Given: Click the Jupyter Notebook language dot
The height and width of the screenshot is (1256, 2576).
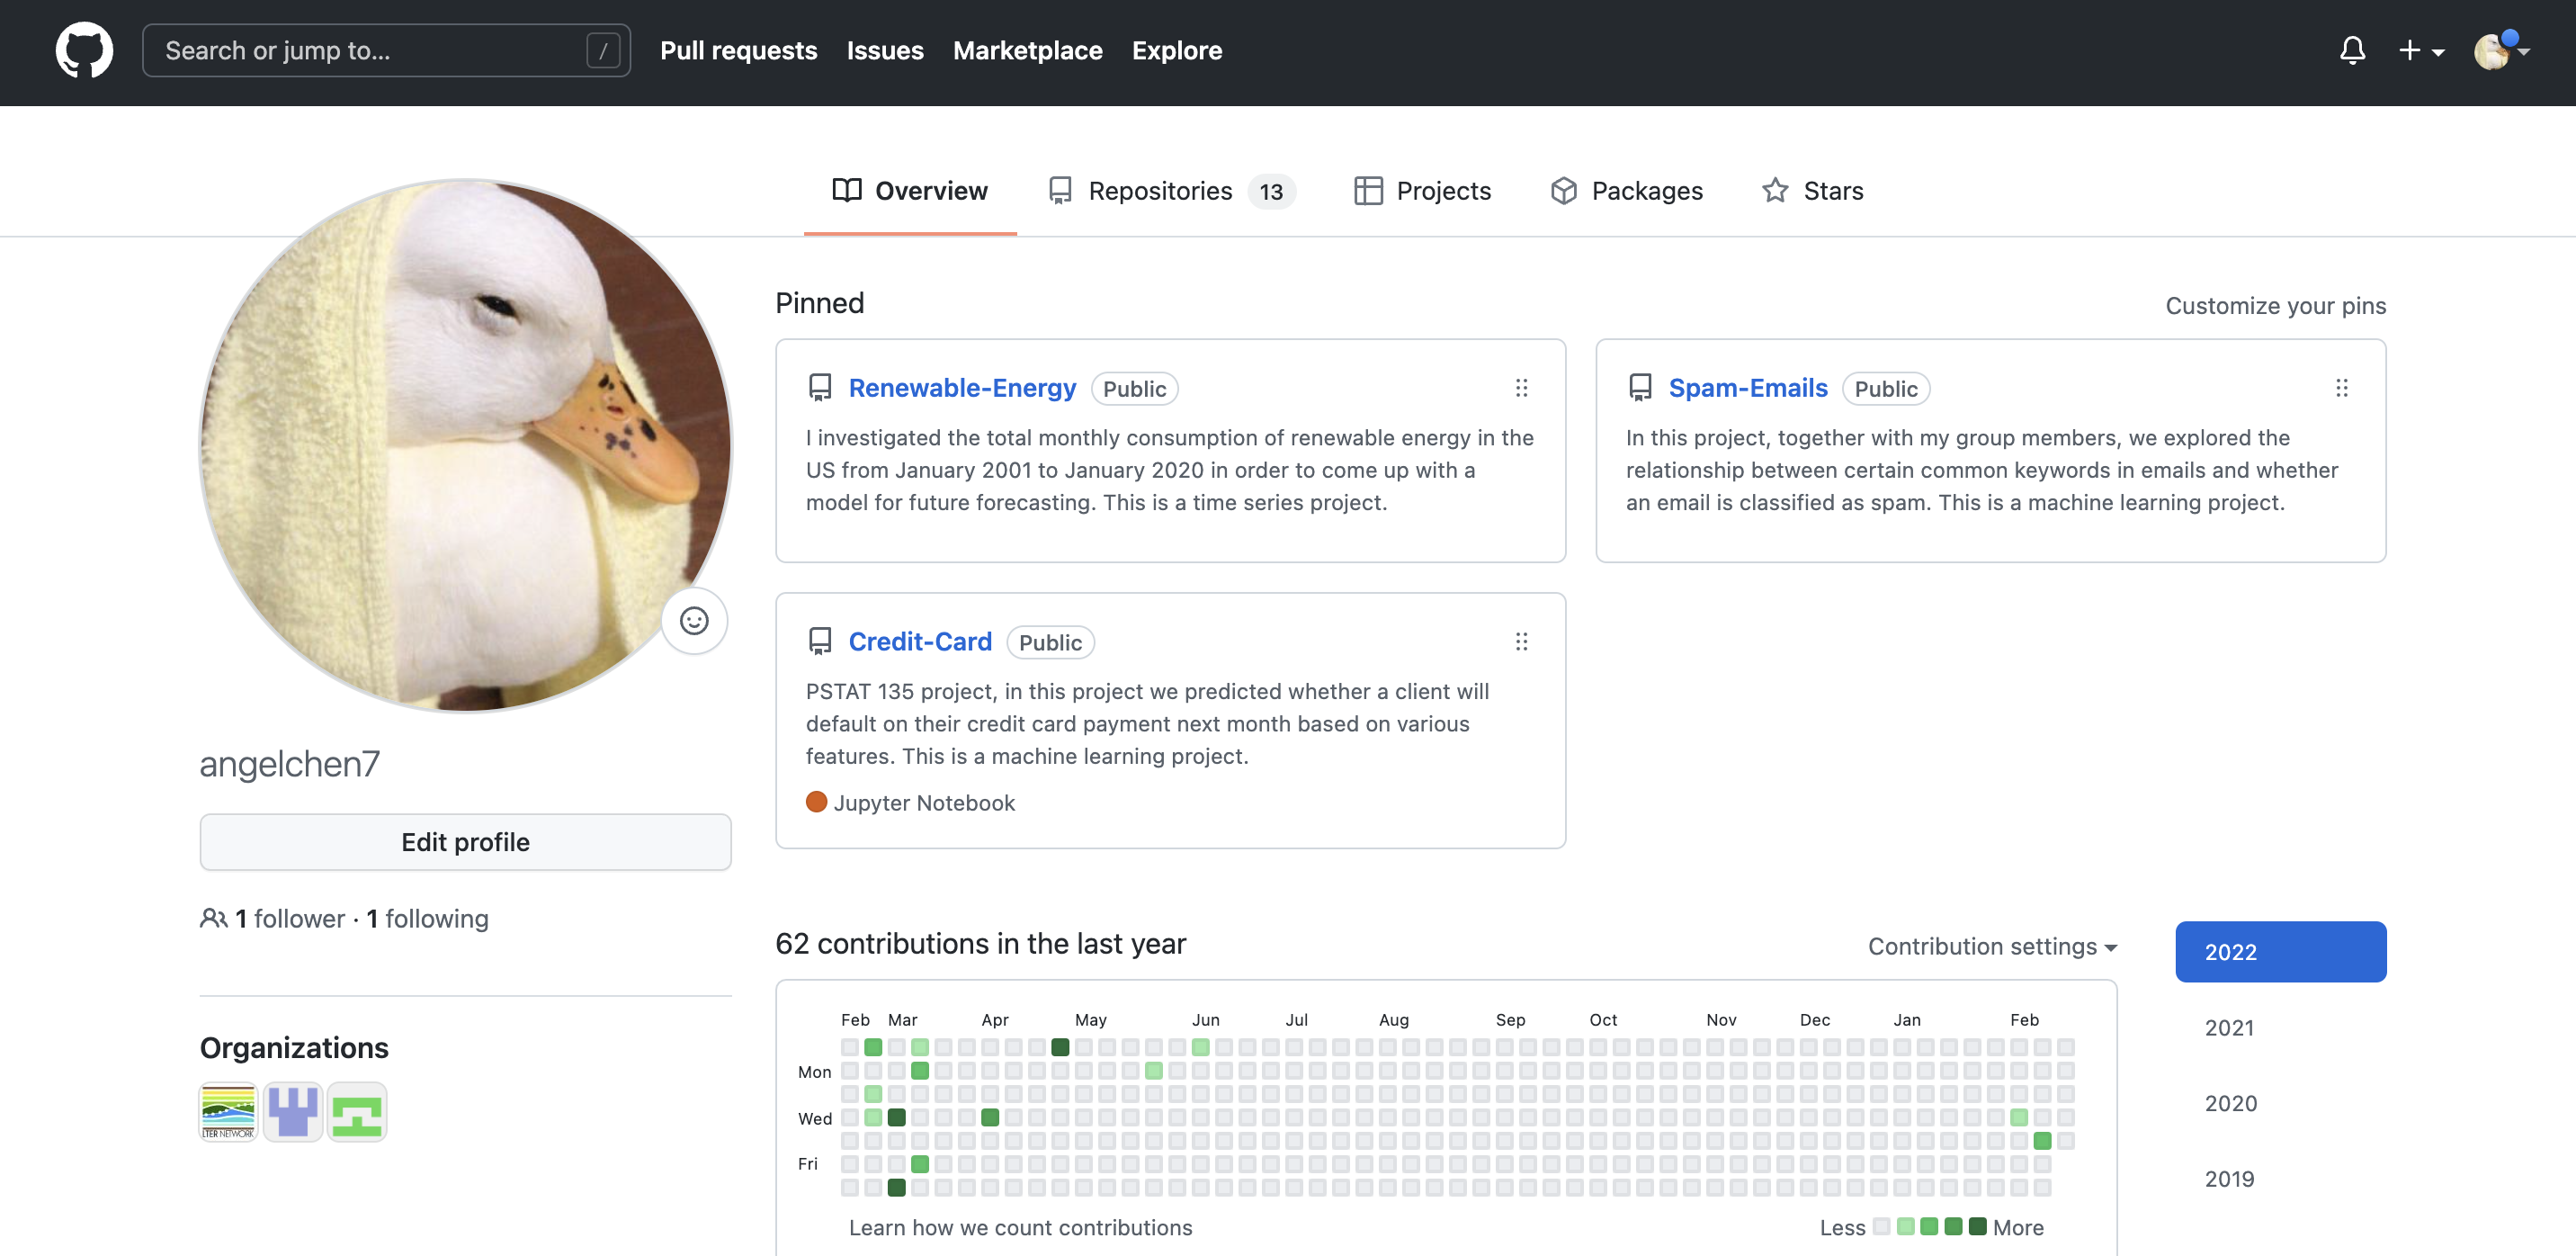Looking at the screenshot, I should pyautogui.click(x=816, y=802).
